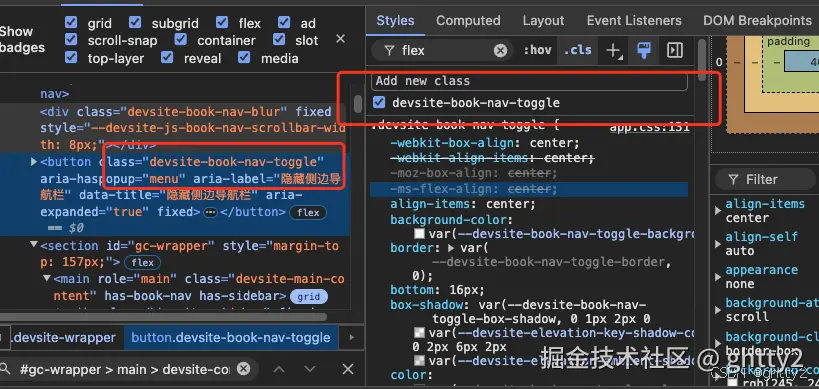Click the -webkit-box-align declaration
Screen dimensions: 819x389
click(485, 143)
